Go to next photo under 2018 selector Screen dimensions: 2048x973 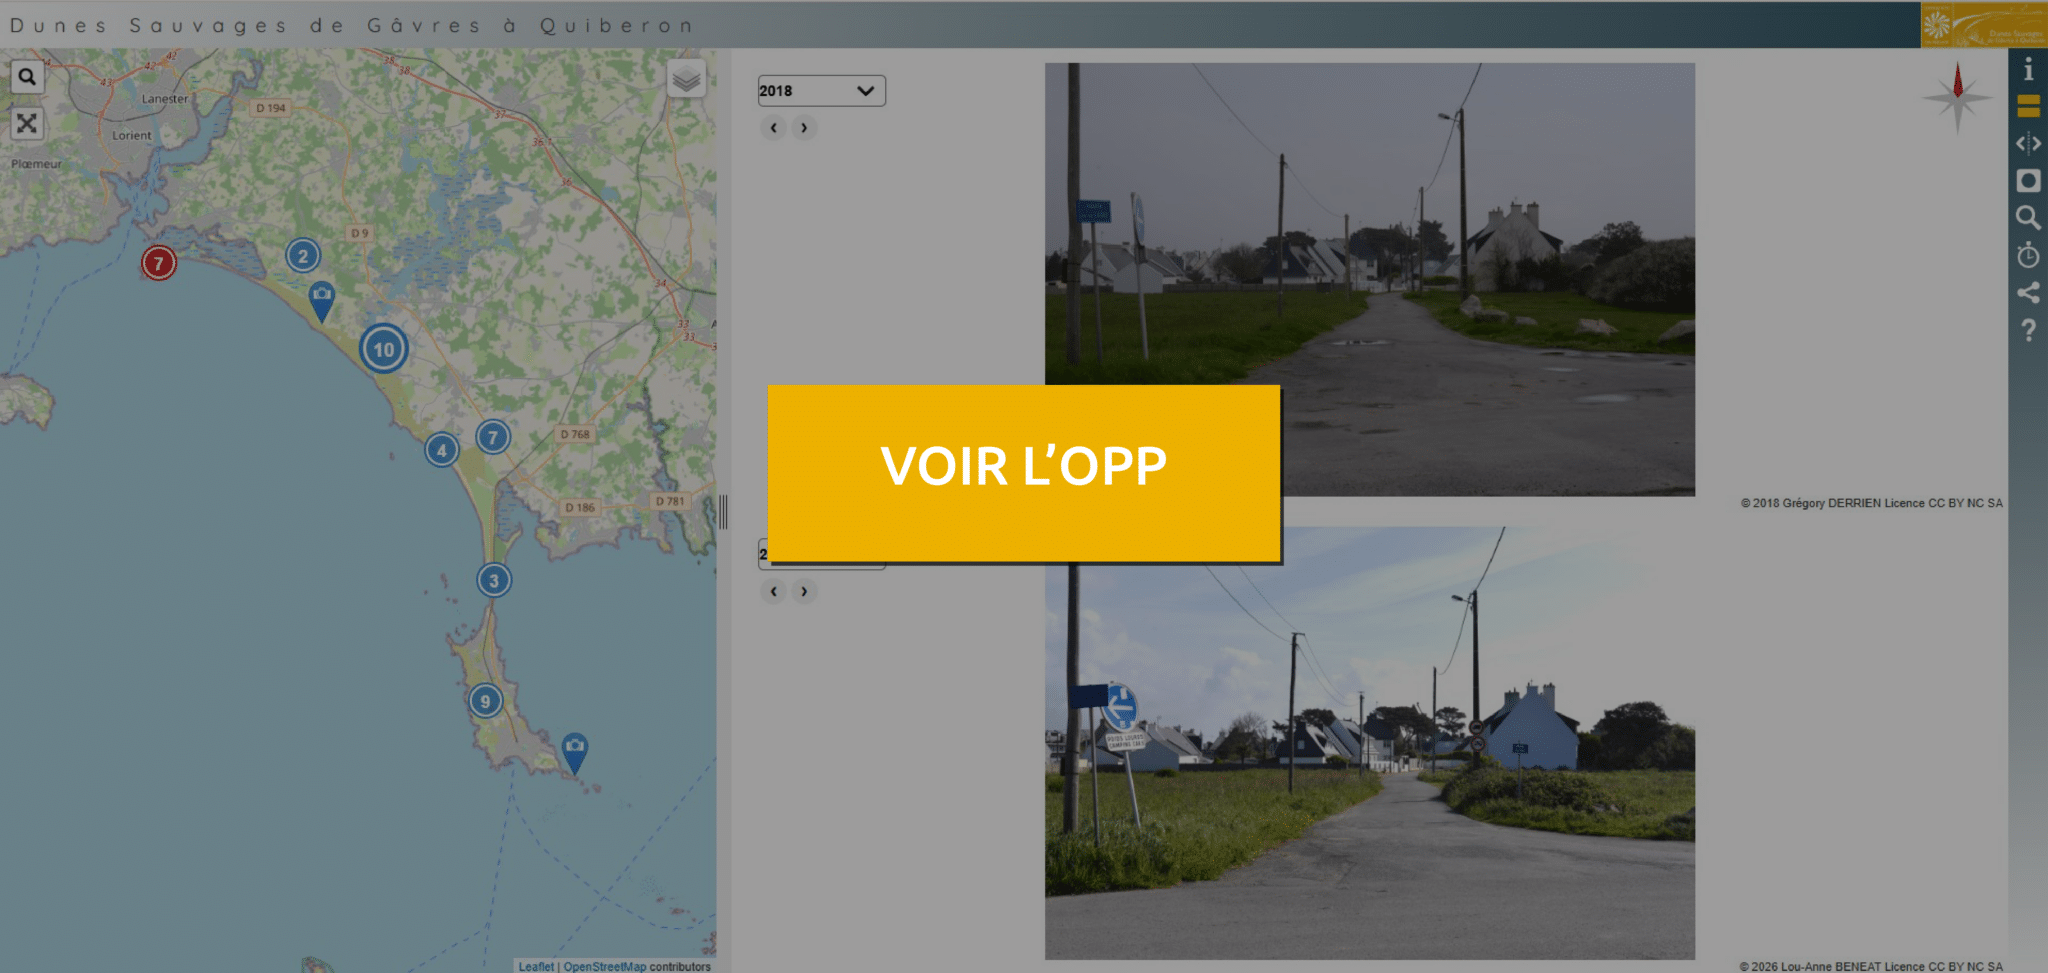coord(804,128)
